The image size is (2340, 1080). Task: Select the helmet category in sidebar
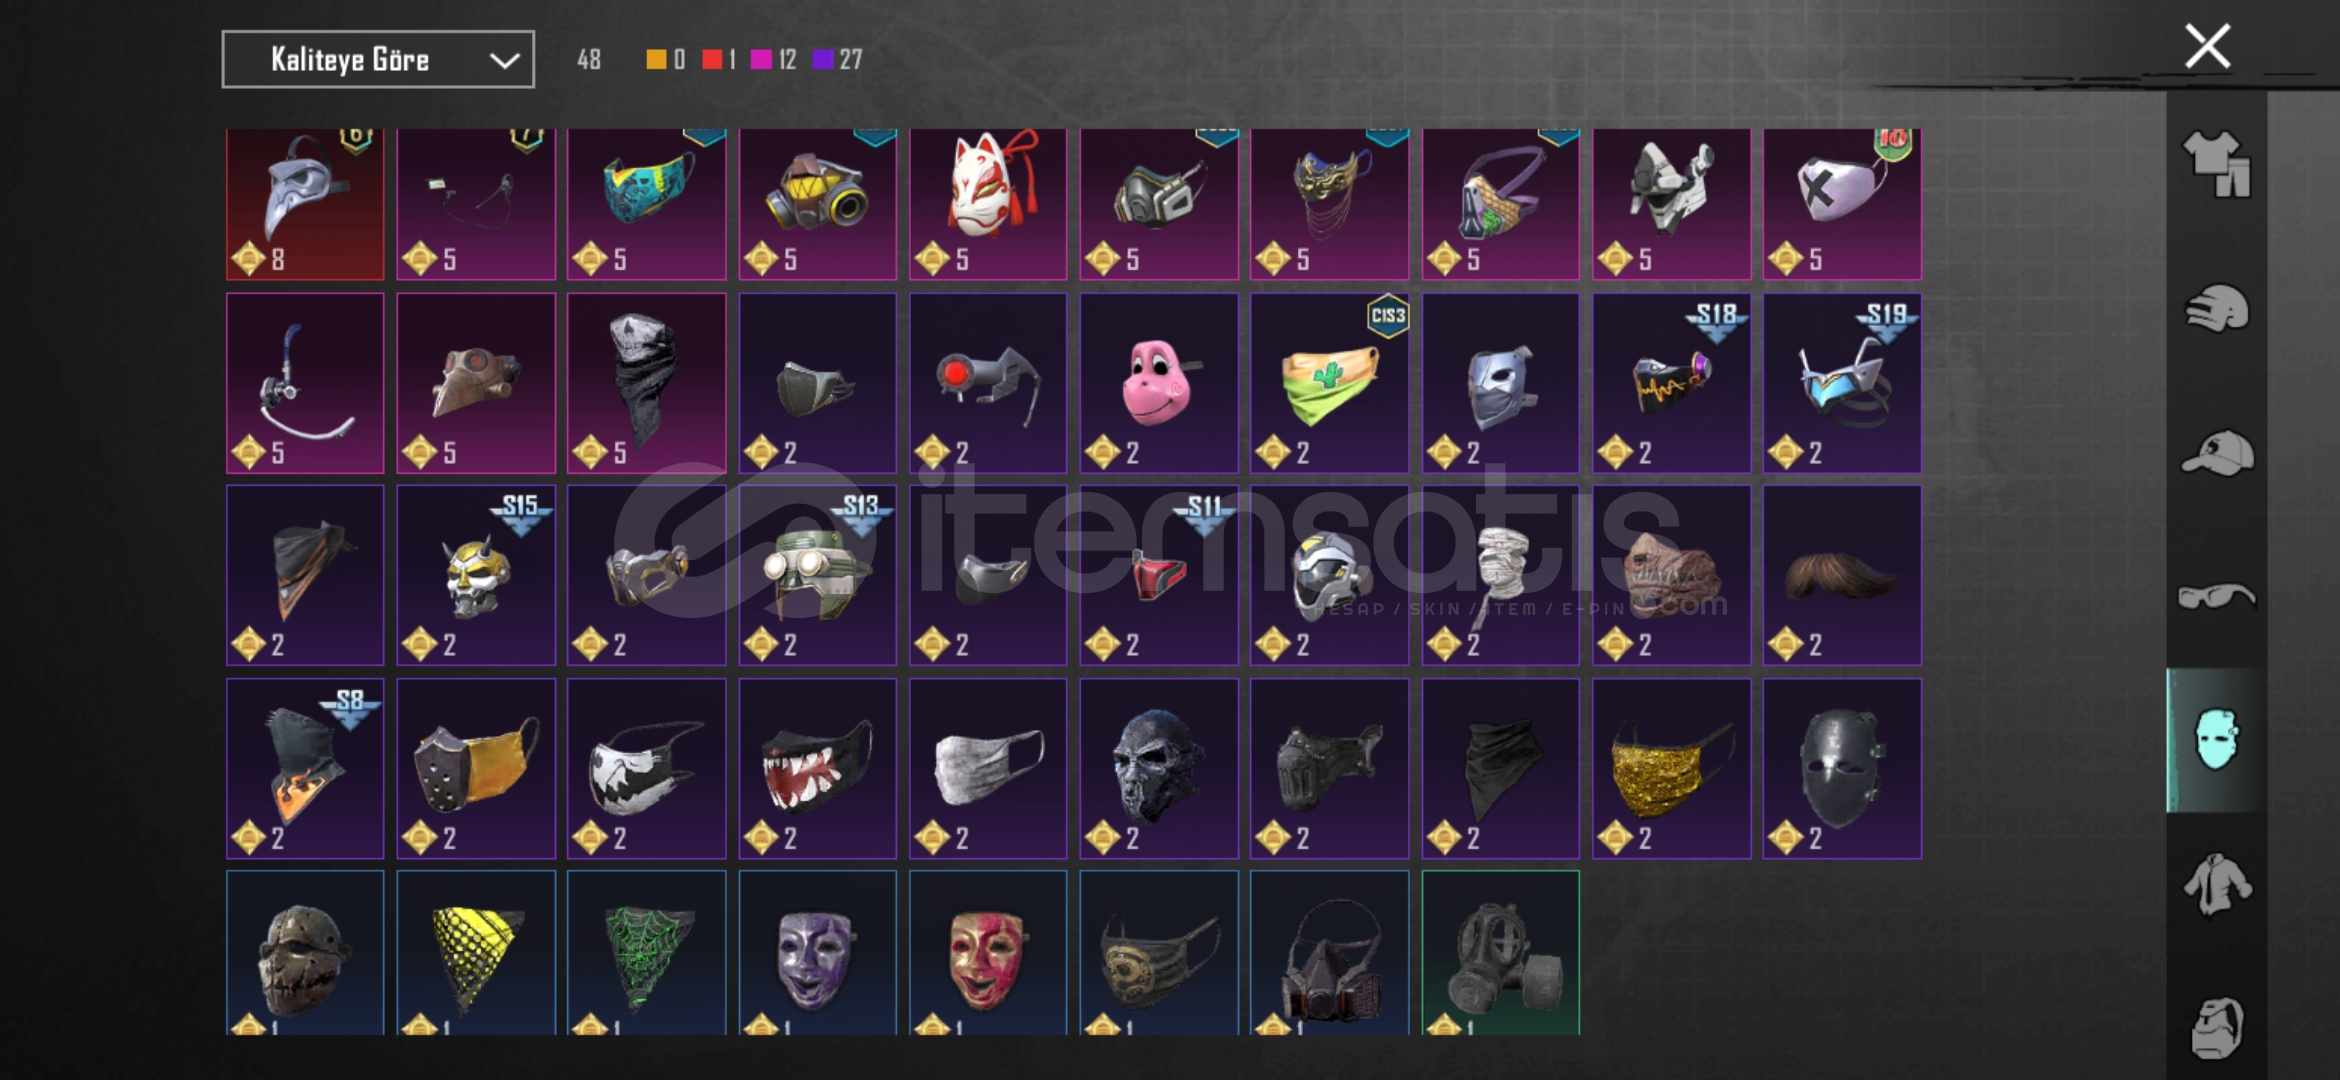[x=2217, y=308]
